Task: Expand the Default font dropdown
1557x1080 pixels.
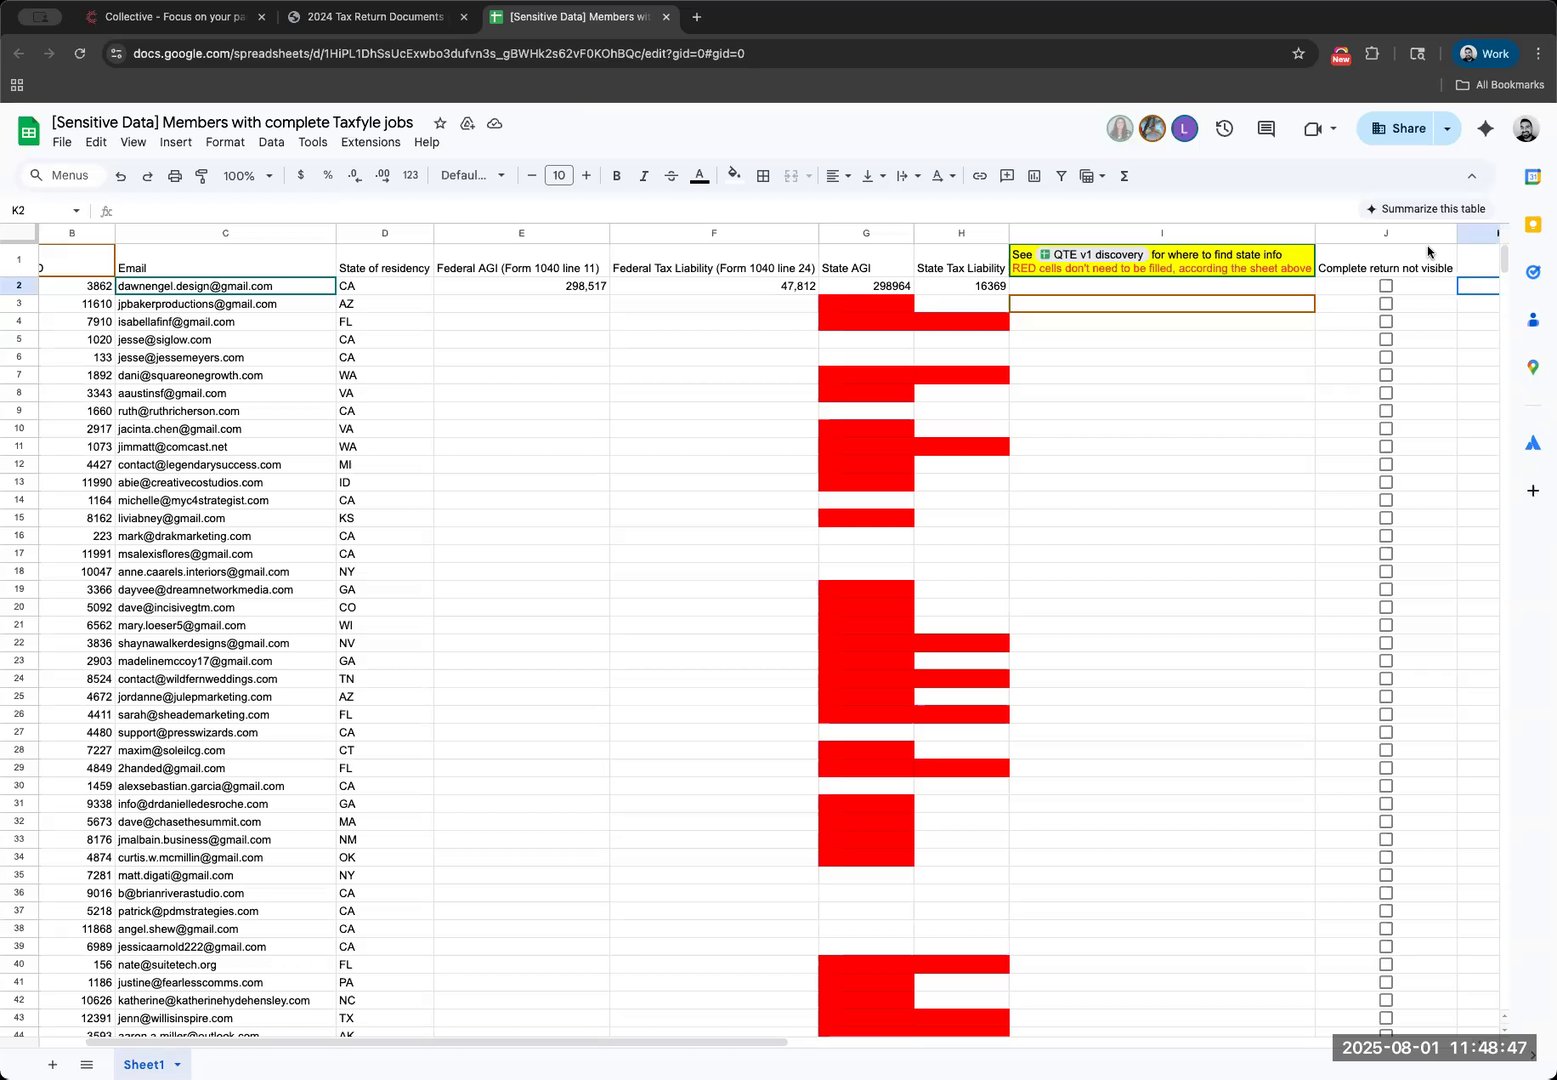Action: 473,176
